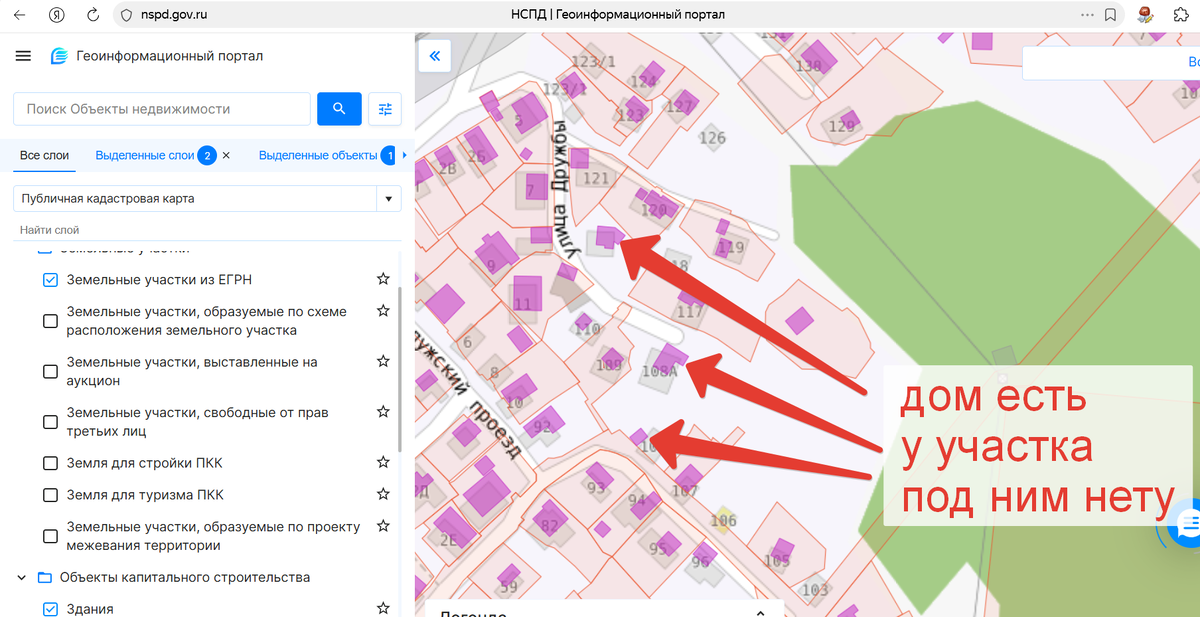Collapse the Объекты капитального строительства group
This screenshot has width=1200, height=617.
point(22,577)
